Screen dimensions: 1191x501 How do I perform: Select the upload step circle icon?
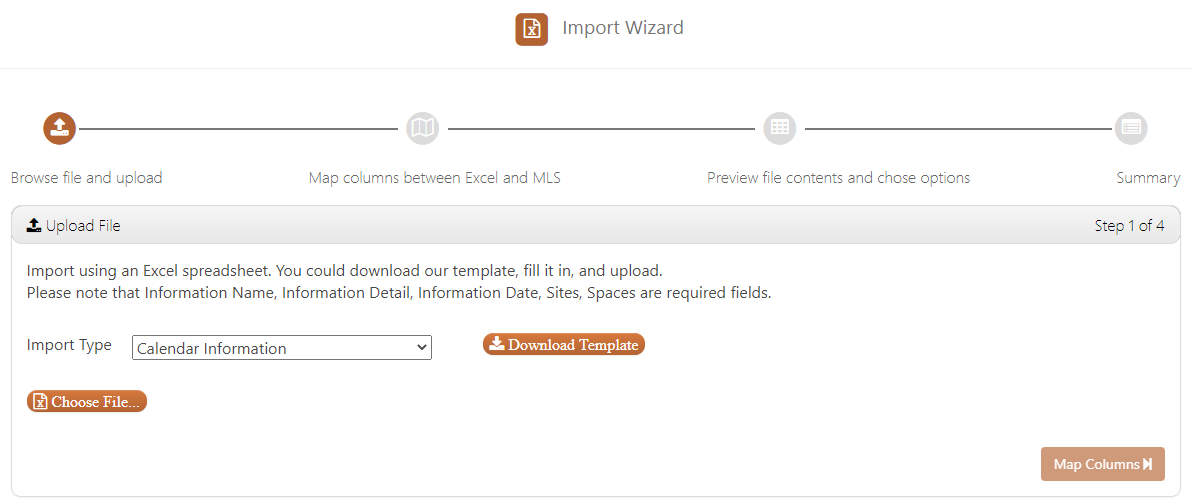59,128
